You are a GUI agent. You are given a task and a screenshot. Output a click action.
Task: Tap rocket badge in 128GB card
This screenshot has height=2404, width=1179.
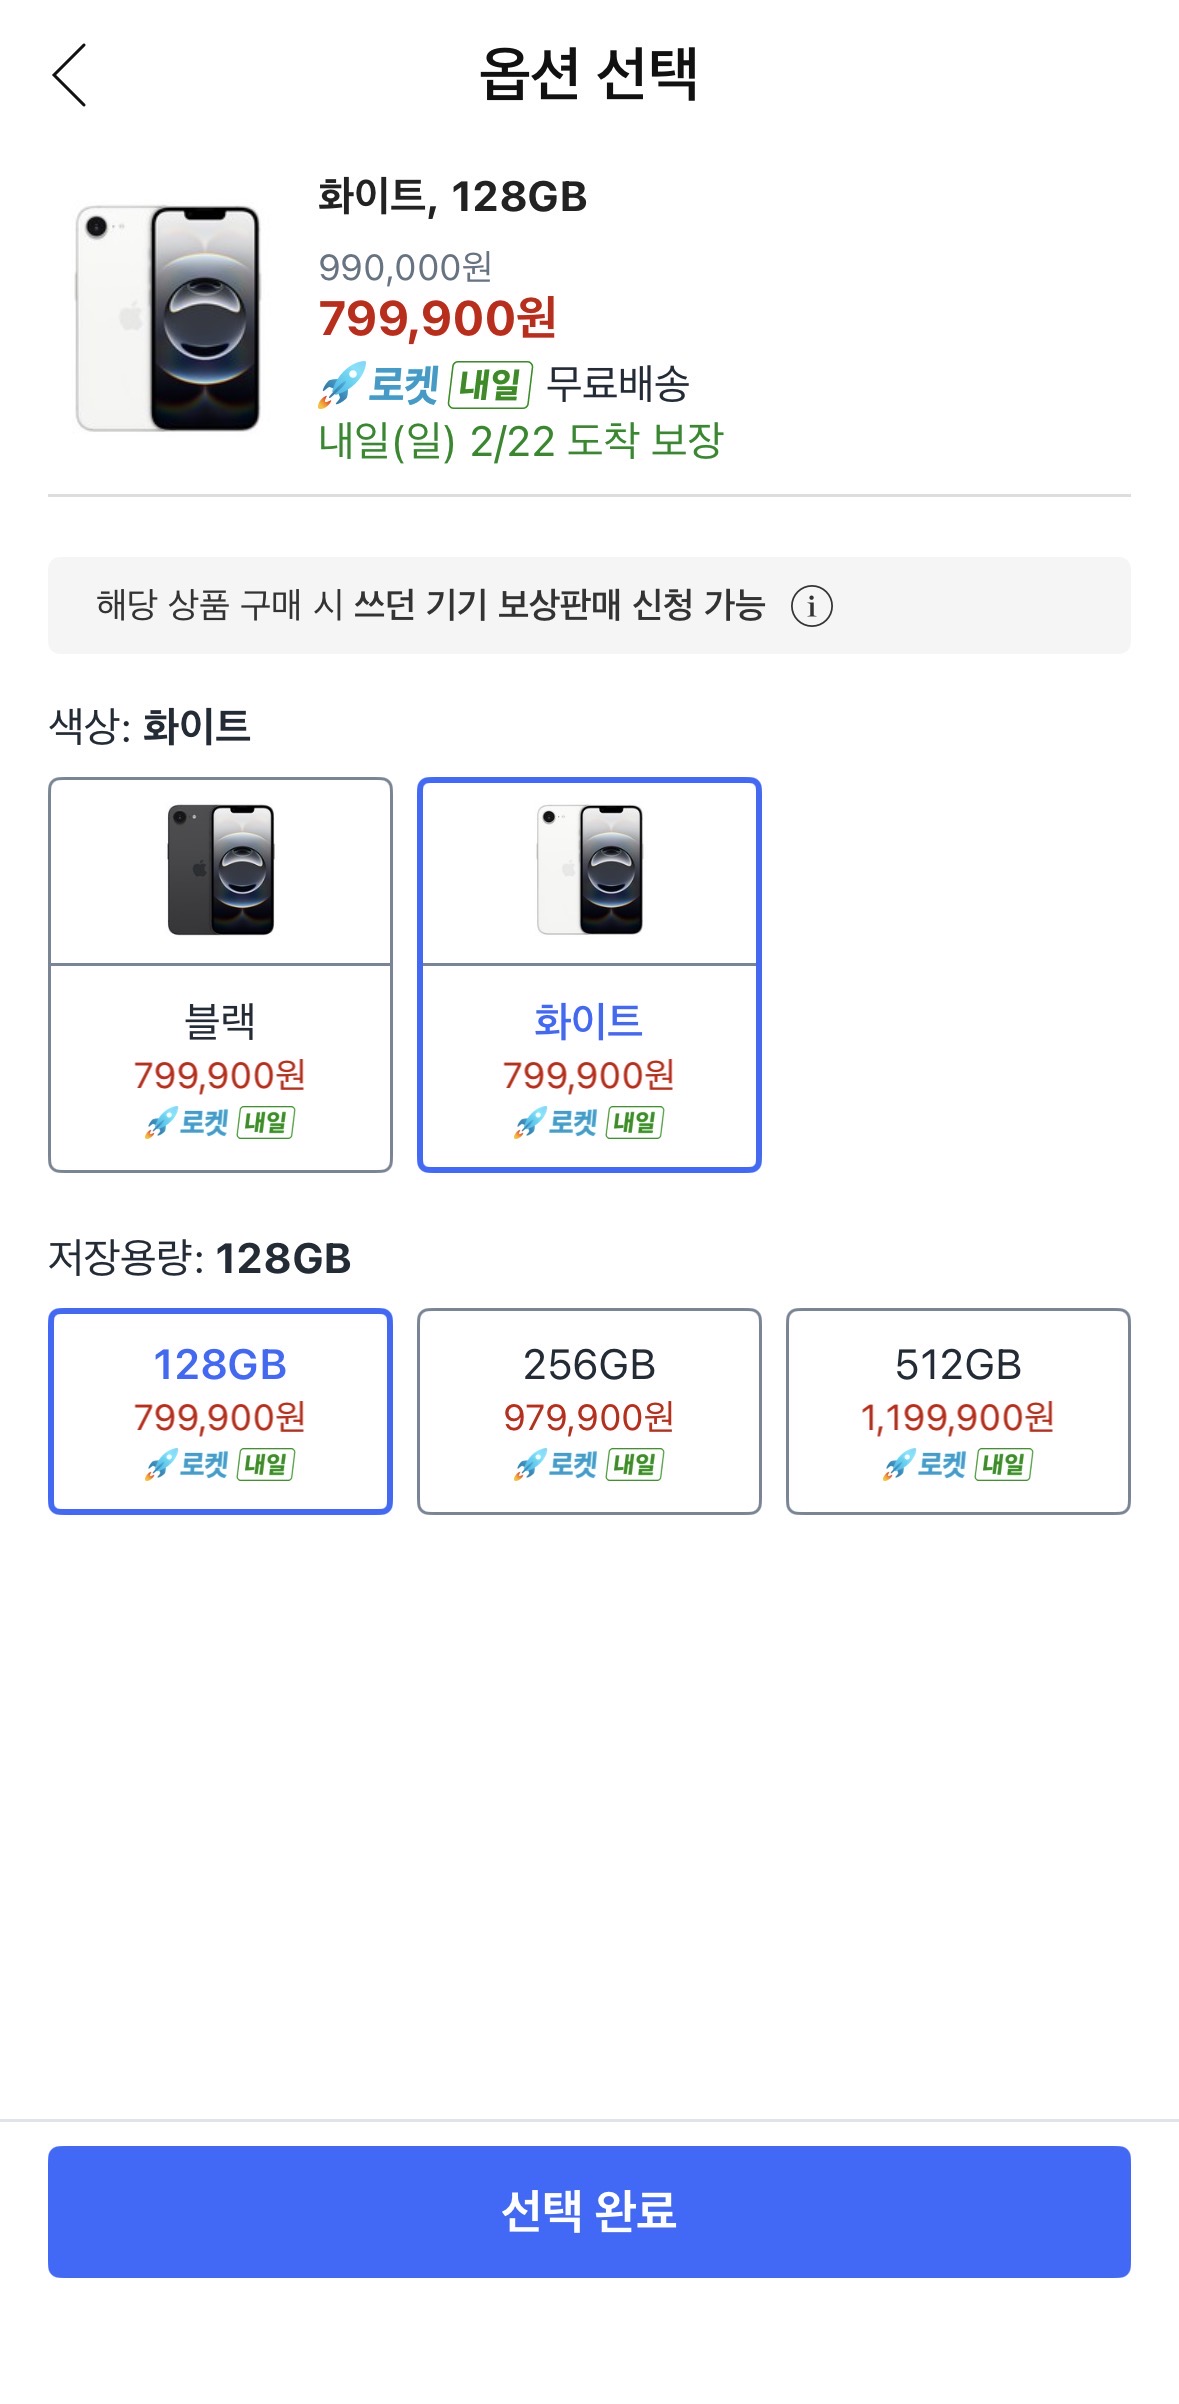[220, 1465]
